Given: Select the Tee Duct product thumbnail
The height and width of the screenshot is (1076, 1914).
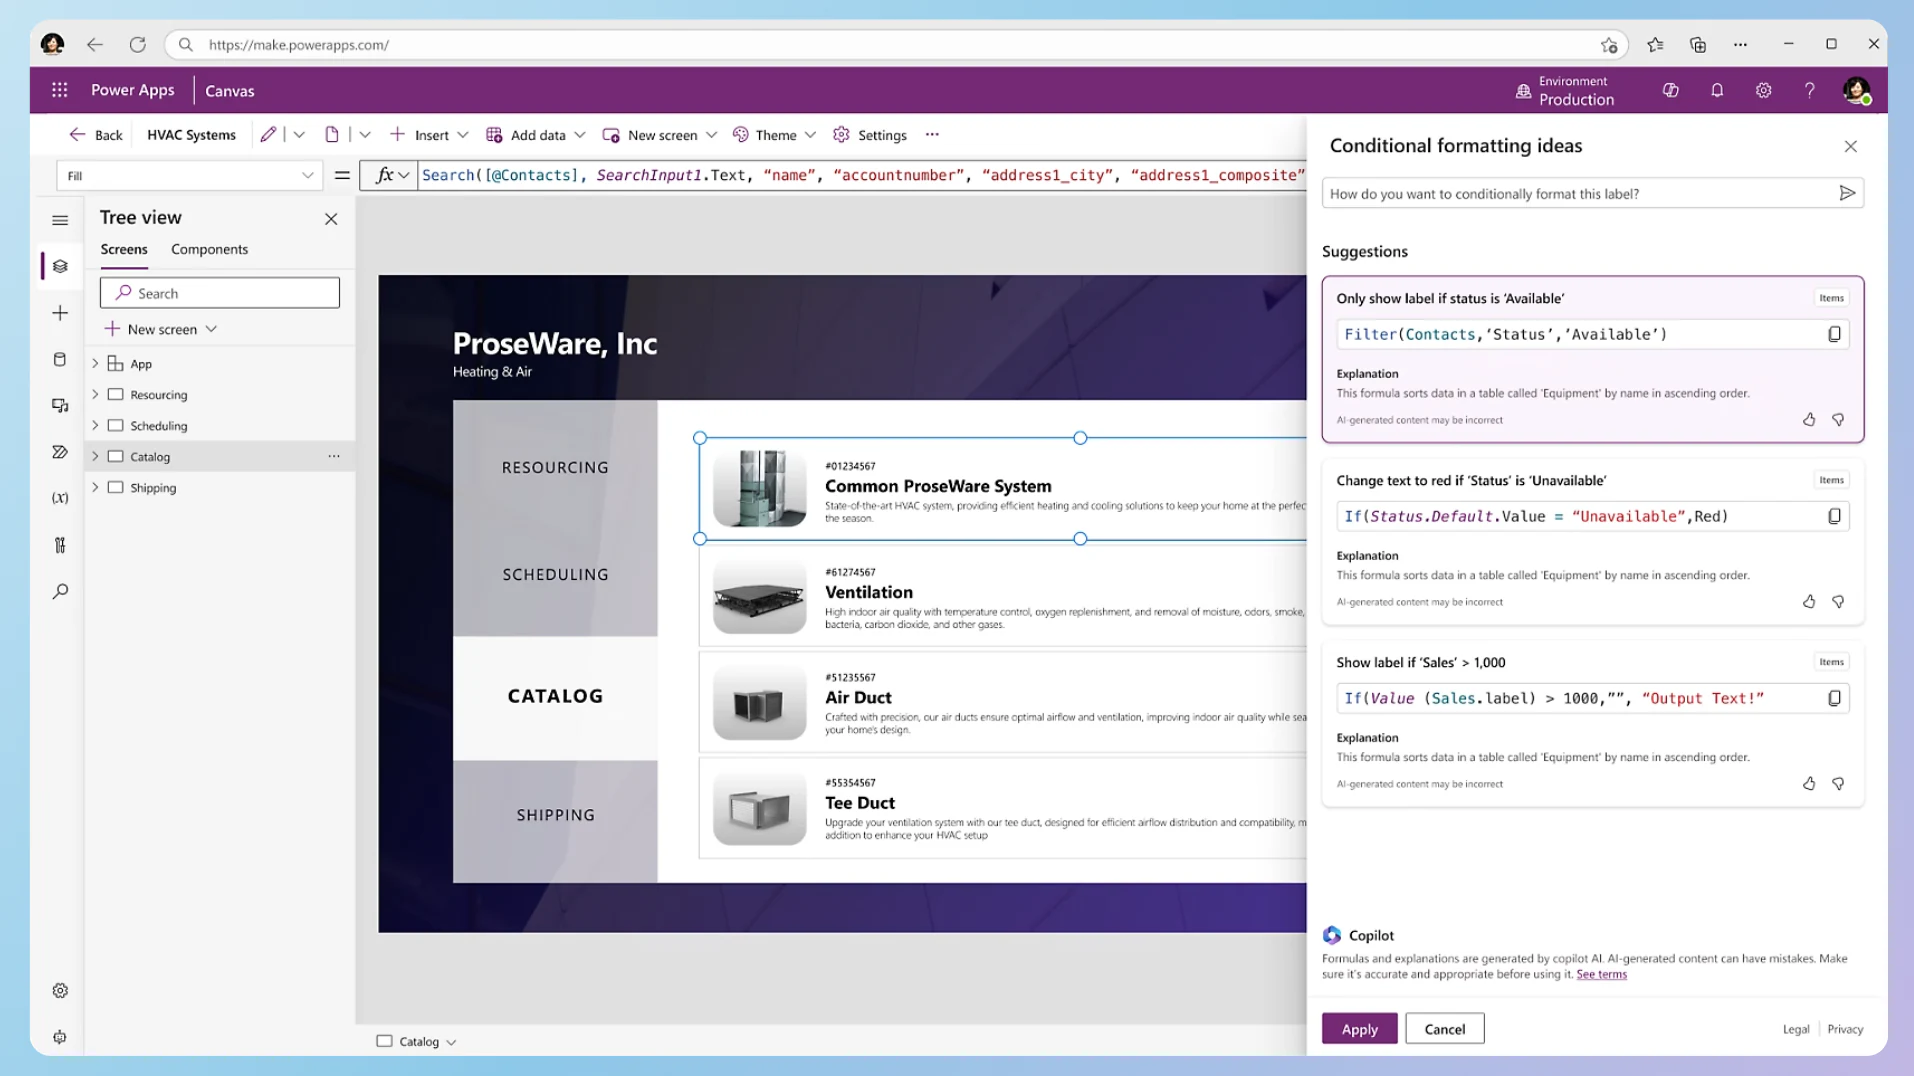Looking at the screenshot, I should pos(759,808).
